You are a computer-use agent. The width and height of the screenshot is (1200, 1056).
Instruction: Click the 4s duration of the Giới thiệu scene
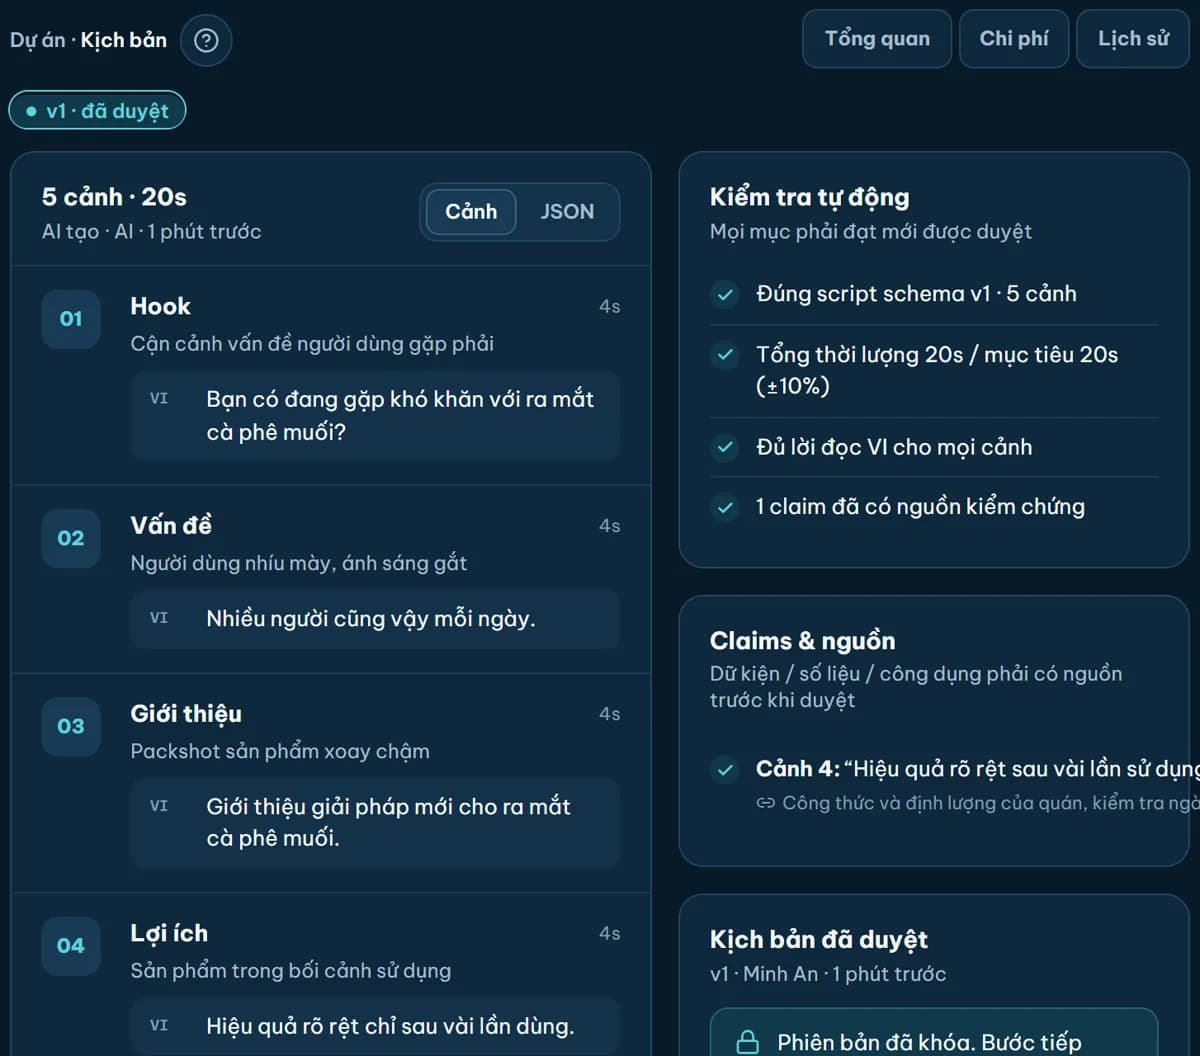coord(610,714)
